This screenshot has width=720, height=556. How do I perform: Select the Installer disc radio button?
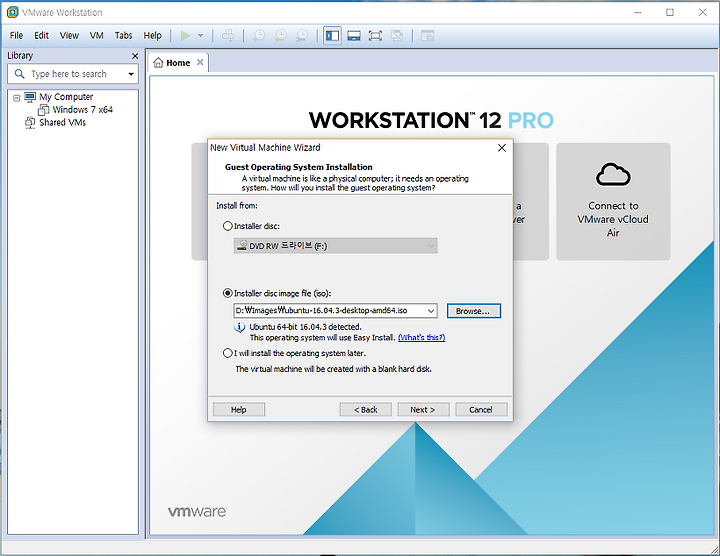tap(227, 226)
